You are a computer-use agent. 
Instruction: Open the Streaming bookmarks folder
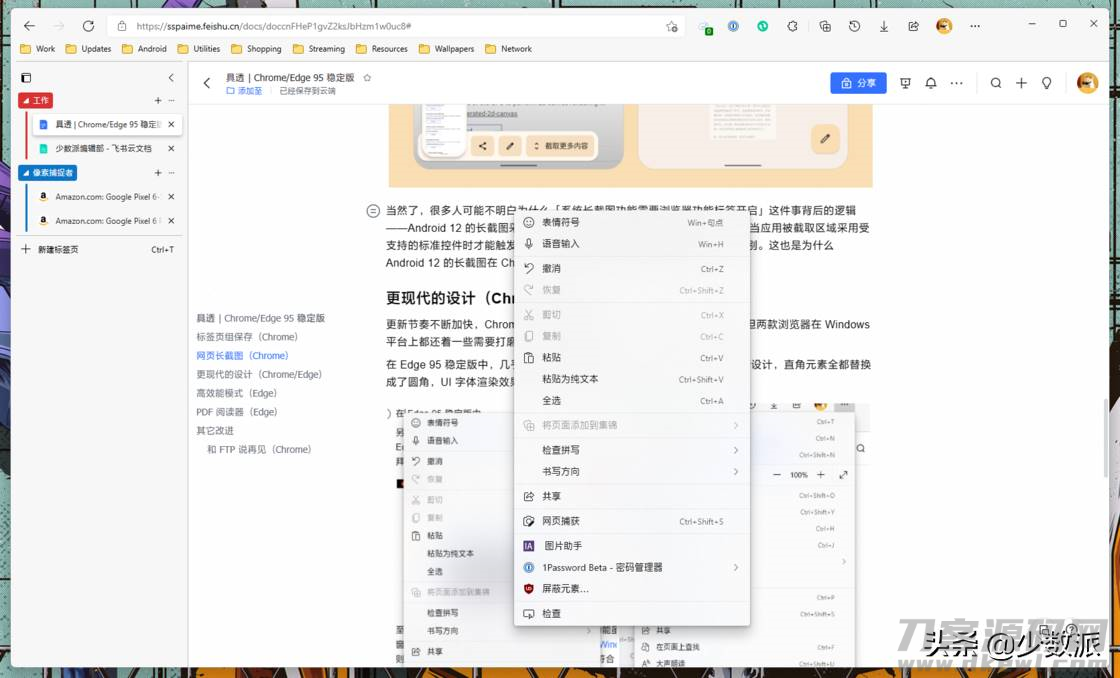(x=319, y=49)
